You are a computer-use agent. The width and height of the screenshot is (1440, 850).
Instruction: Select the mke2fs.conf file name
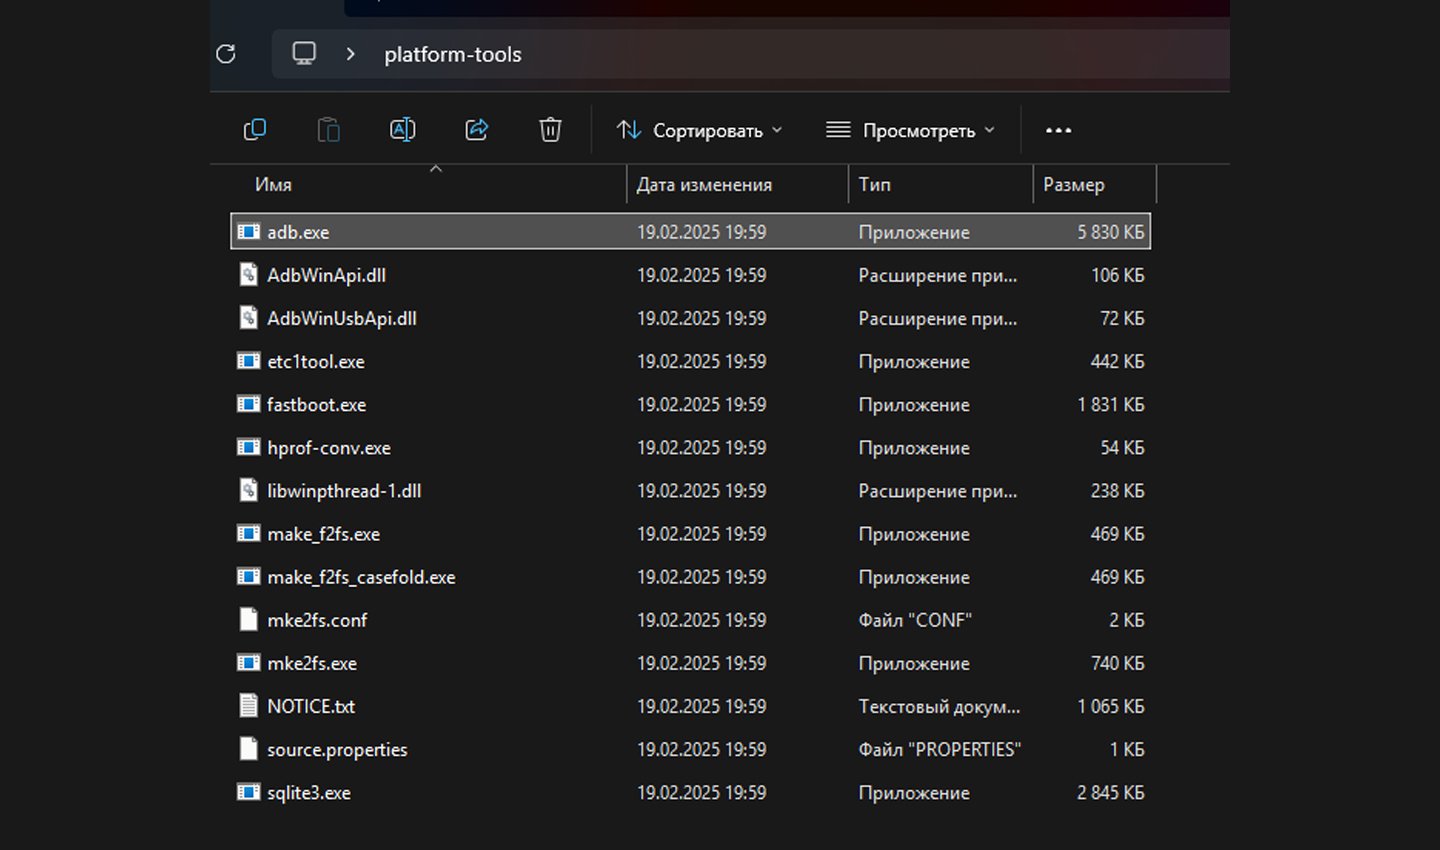317,620
